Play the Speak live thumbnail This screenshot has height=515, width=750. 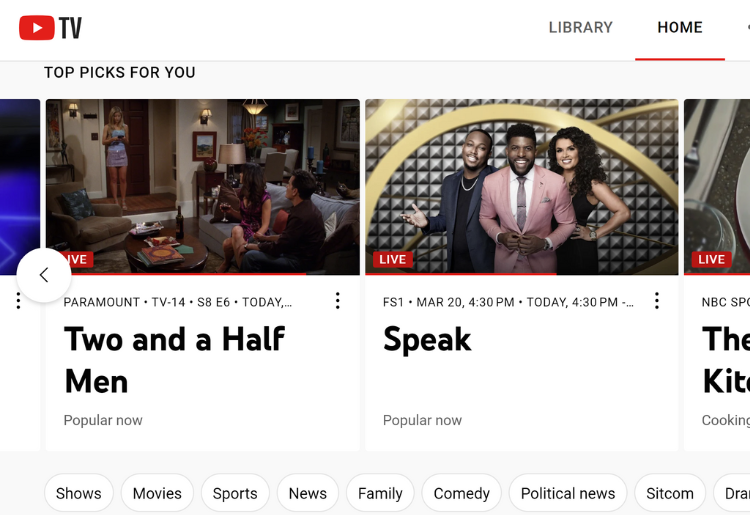(522, 186)
